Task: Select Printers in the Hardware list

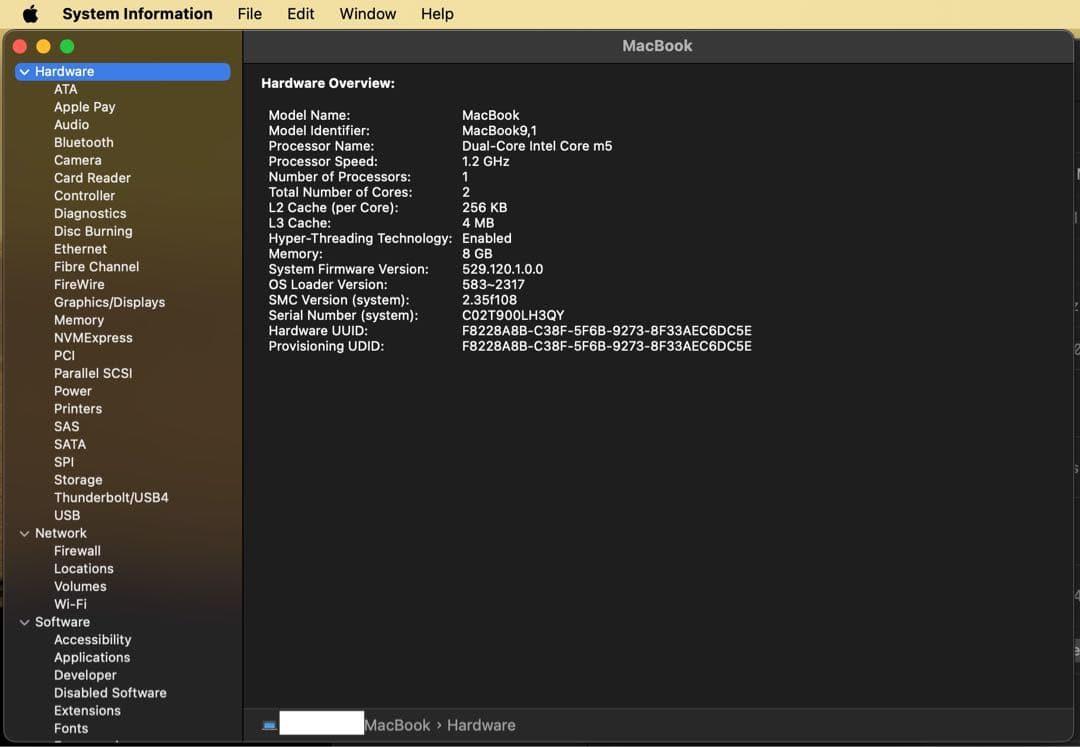Action: pyautogui.click(x=78, y=408)
